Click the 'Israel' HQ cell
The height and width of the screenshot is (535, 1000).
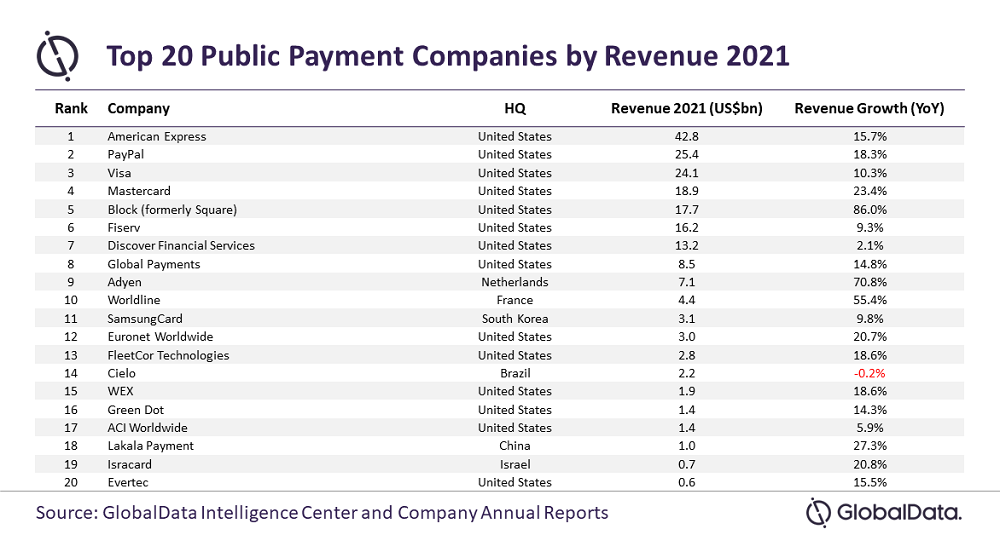[x=515, y=464]
